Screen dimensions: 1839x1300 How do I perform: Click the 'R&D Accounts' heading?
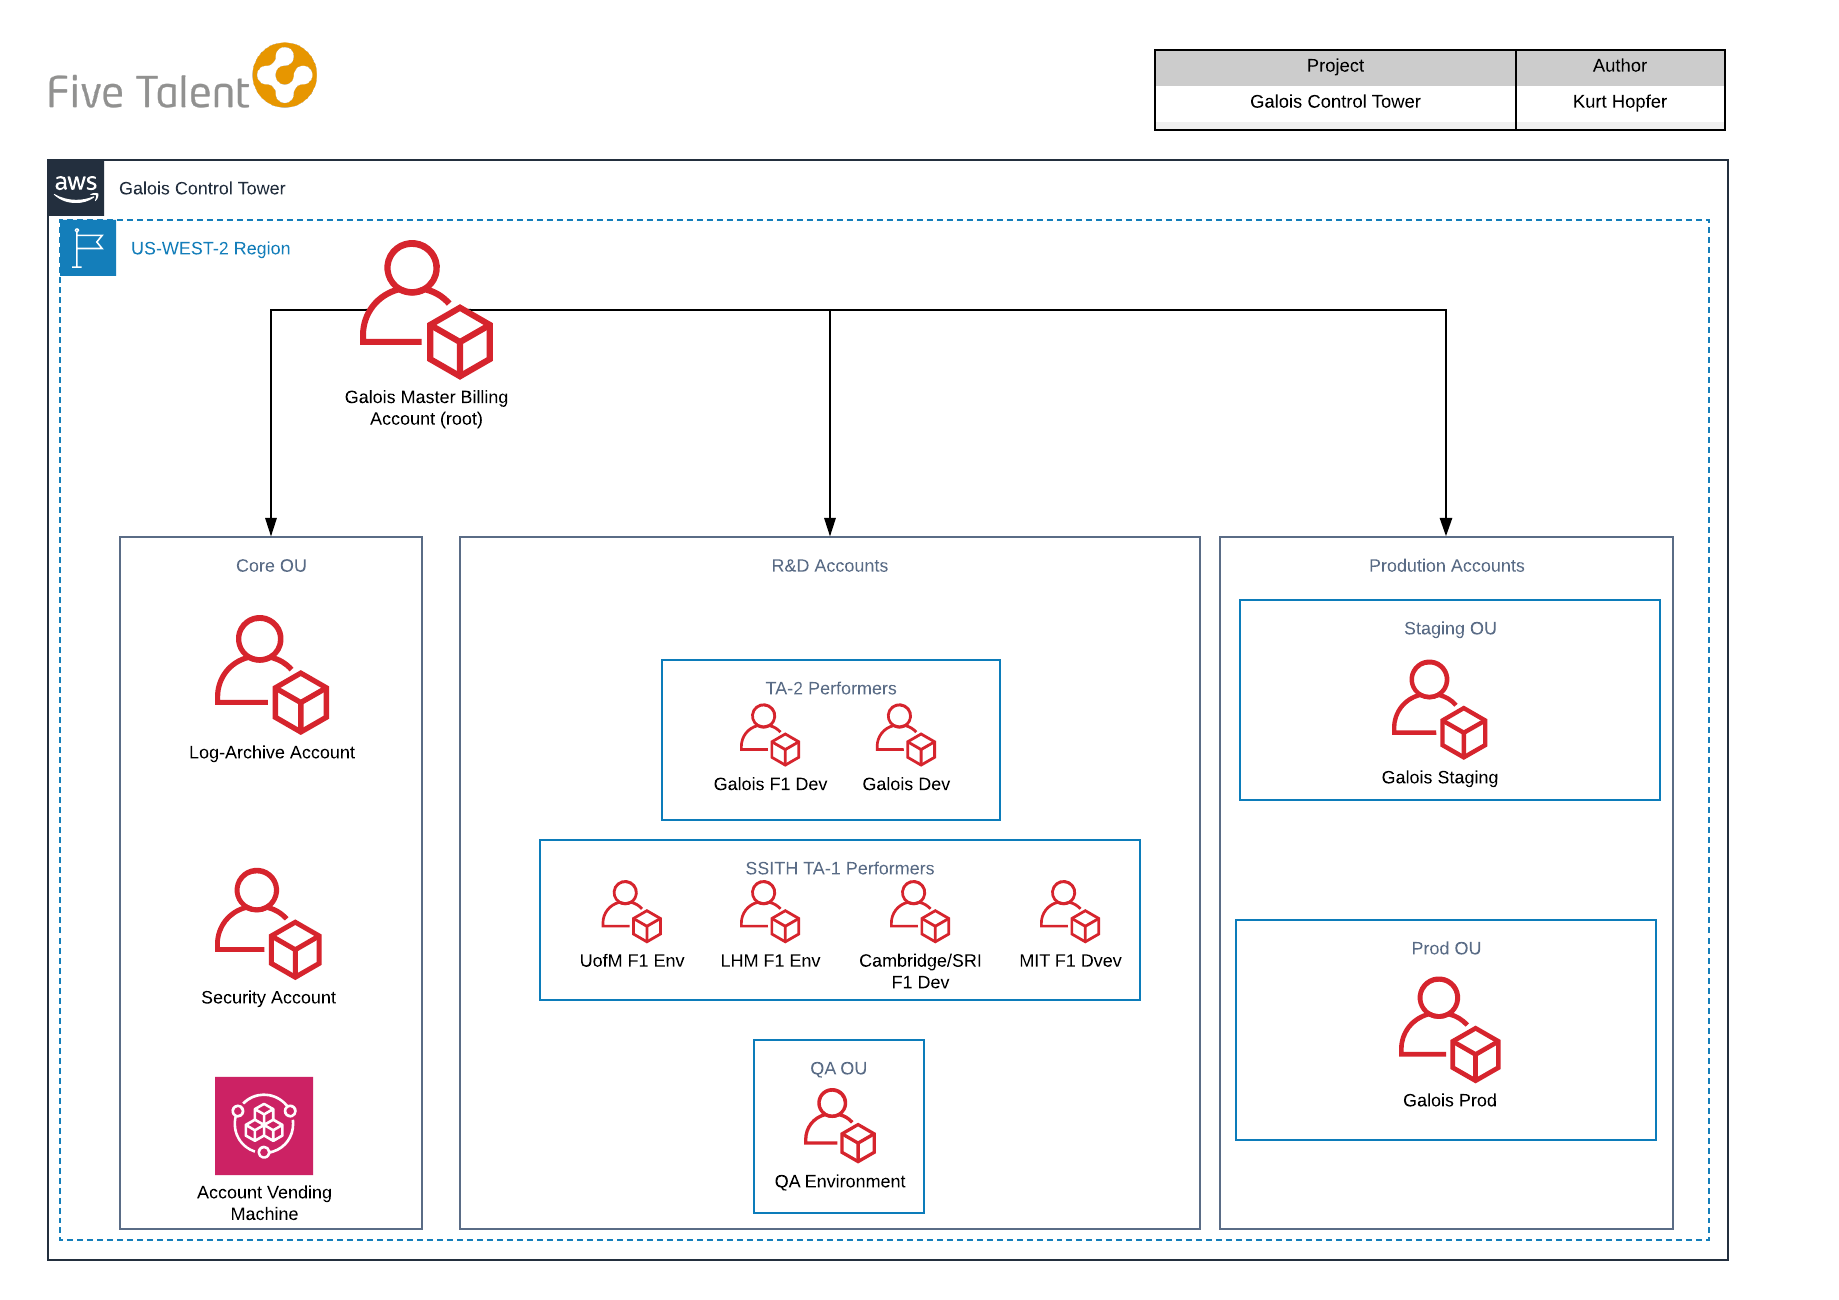[x=830, y=566]
